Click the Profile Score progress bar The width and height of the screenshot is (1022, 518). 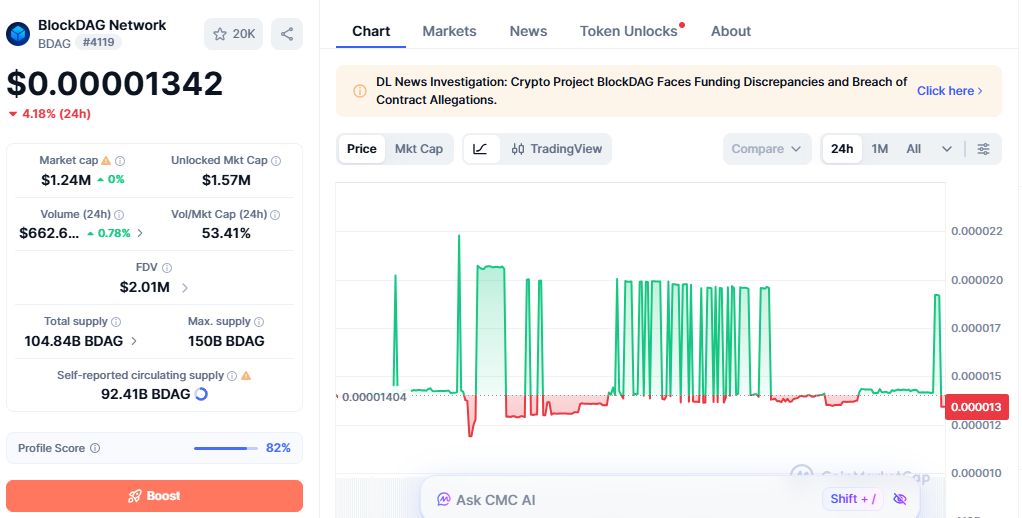point(226,448)
